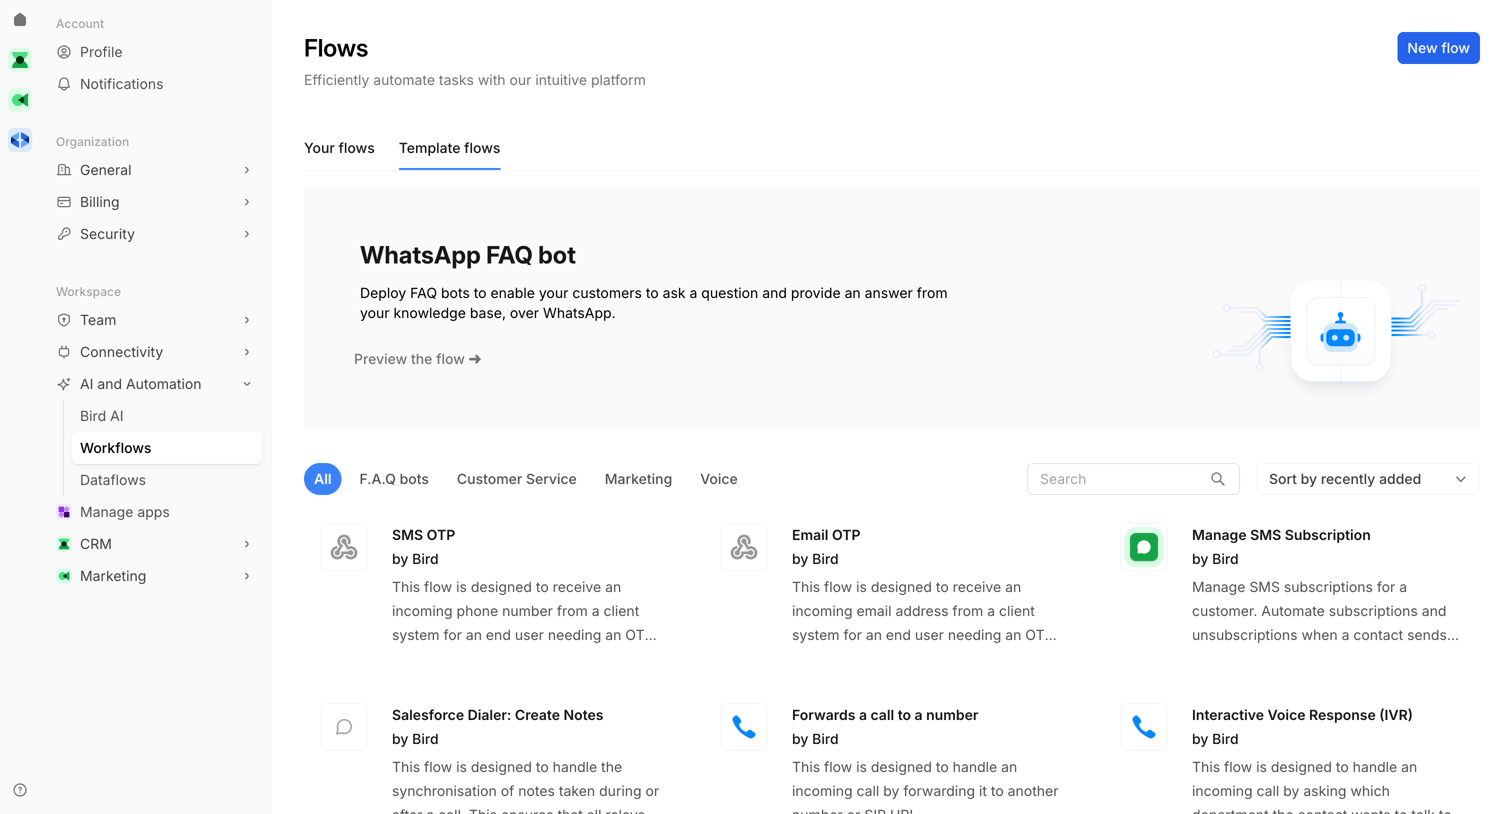Click the AI and Automation sparkle icon

64,384
